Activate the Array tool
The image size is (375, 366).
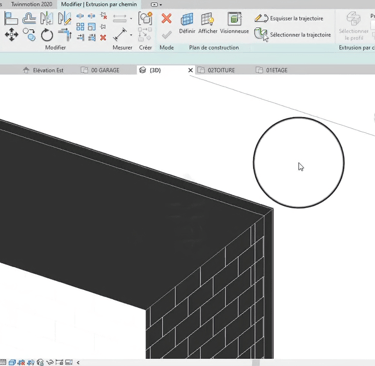click(80, 27)
